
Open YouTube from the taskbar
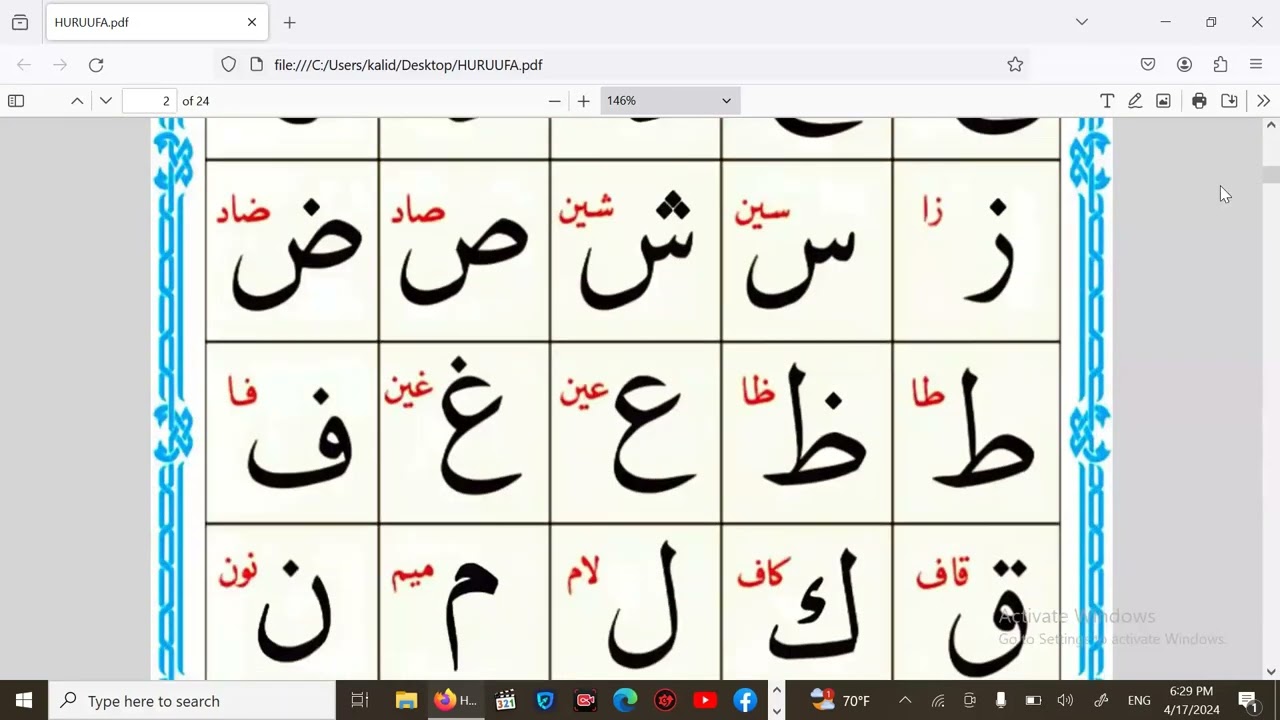(705, 701)
